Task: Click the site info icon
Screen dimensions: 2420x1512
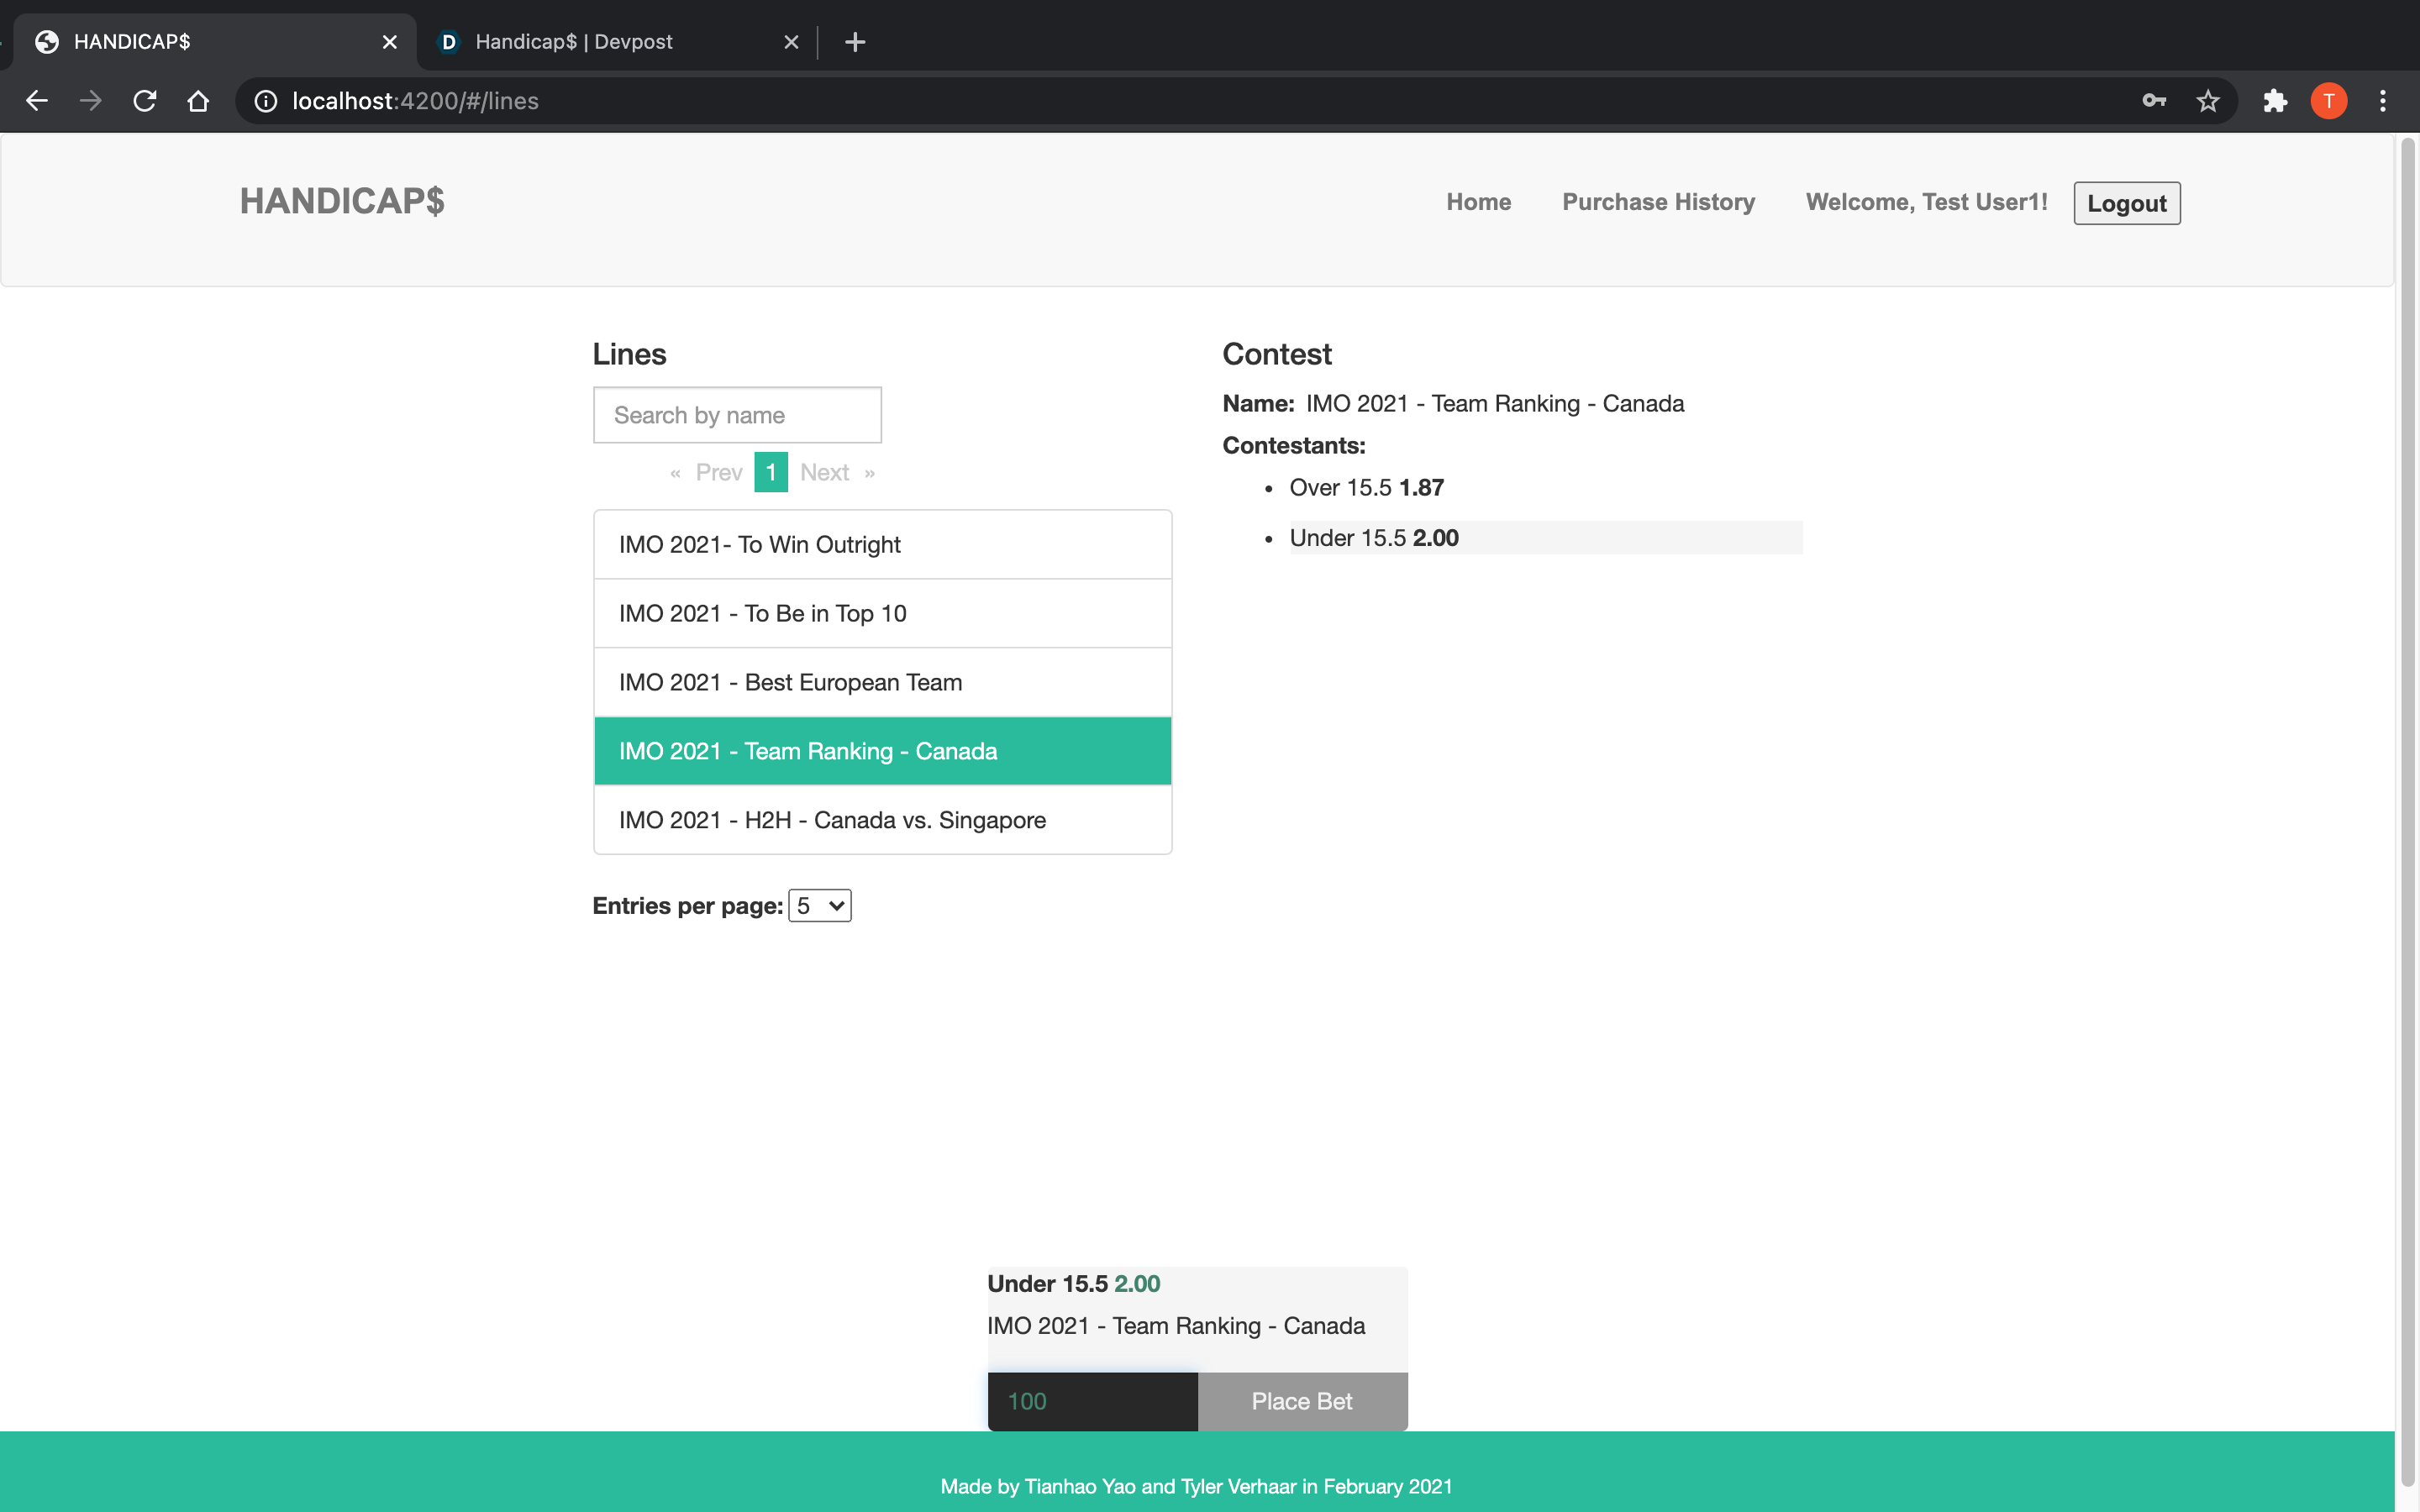Action: click(x=265, y=101)
